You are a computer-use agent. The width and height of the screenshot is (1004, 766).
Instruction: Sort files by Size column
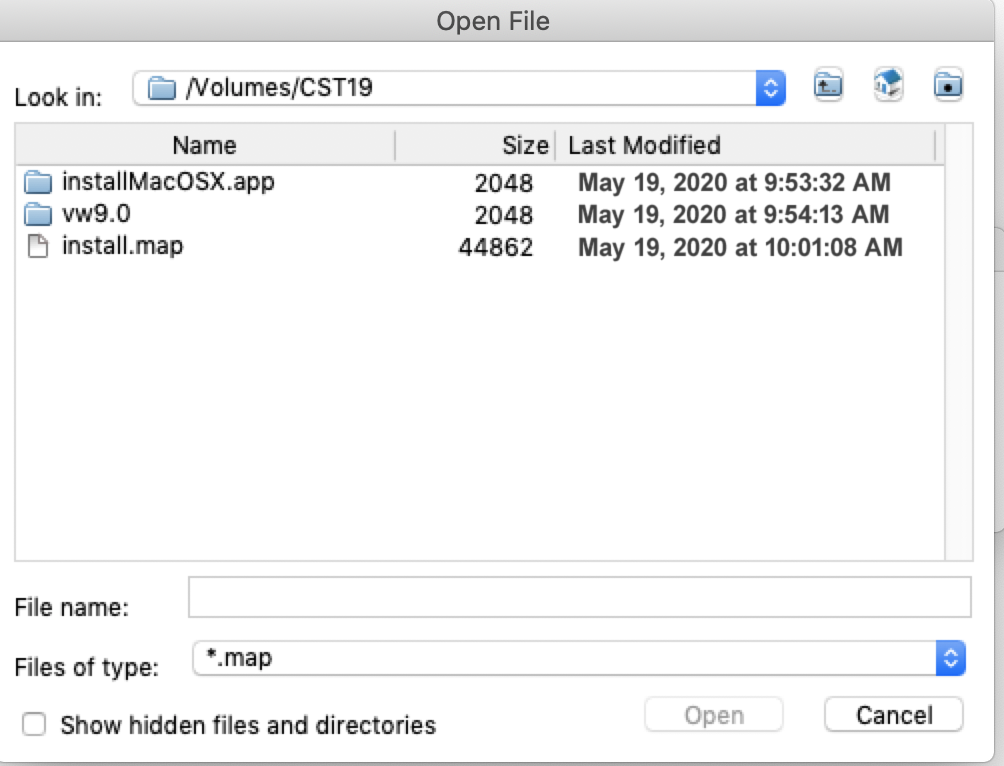pos(475,145)
